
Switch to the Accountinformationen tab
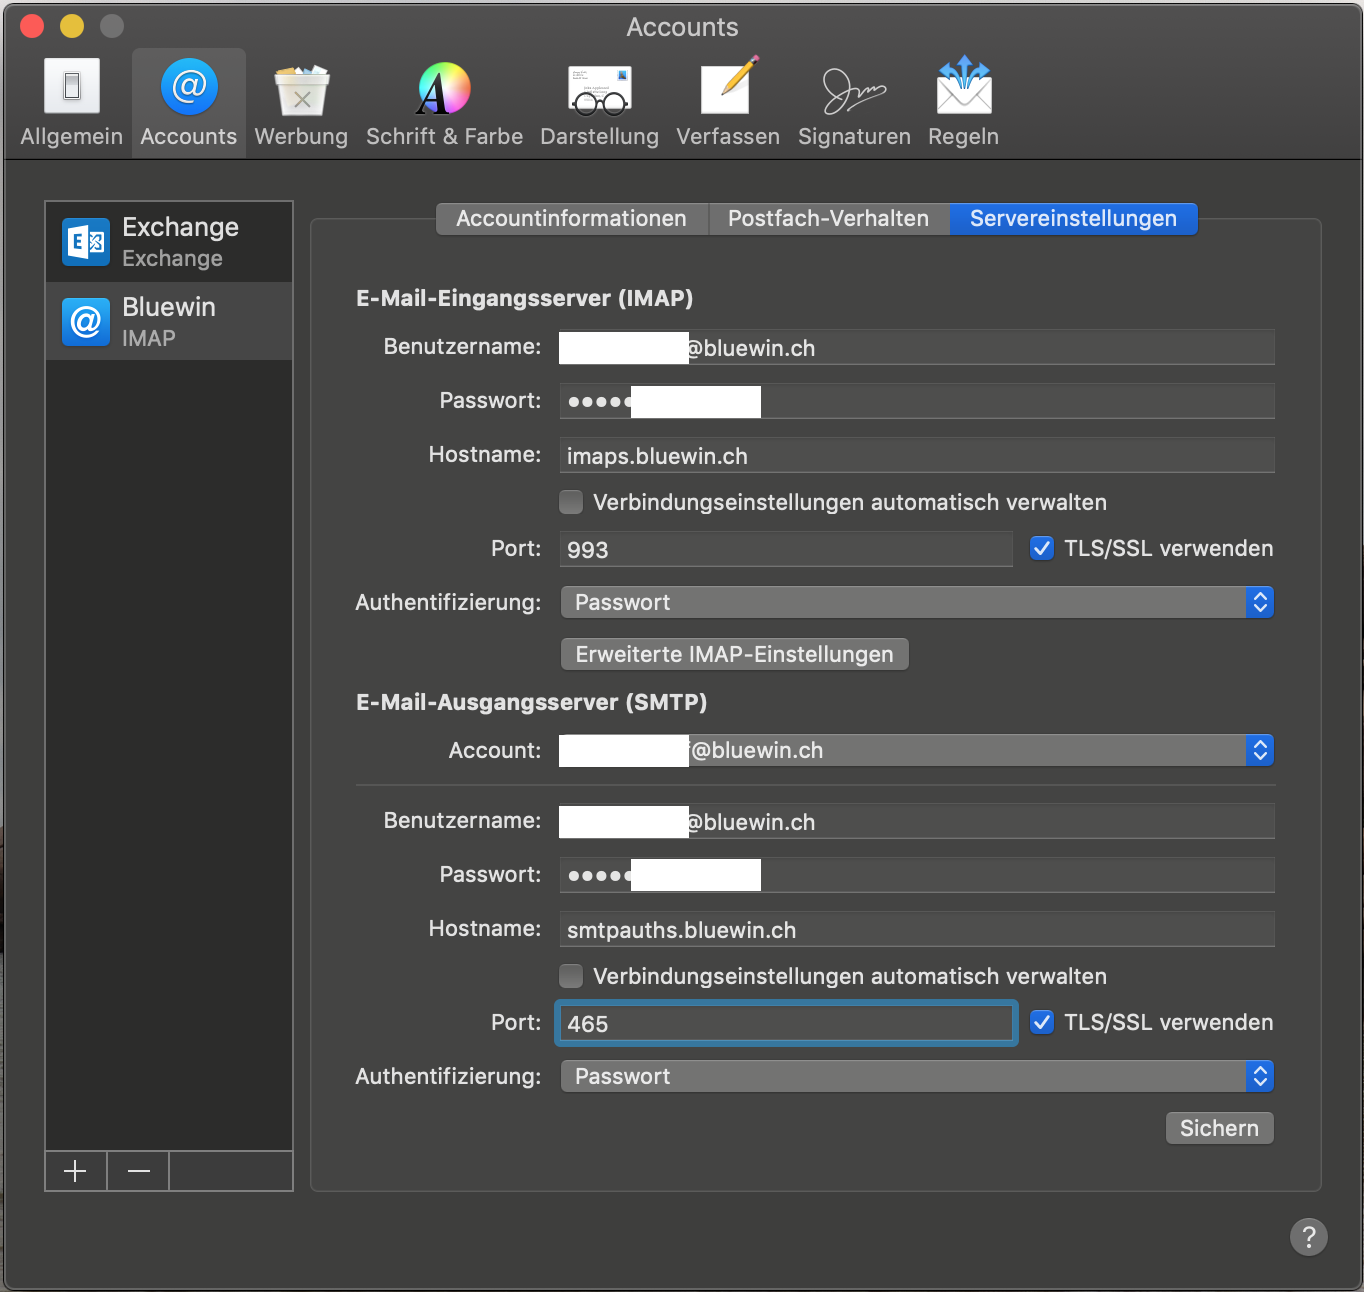click(x=571, y=218)
